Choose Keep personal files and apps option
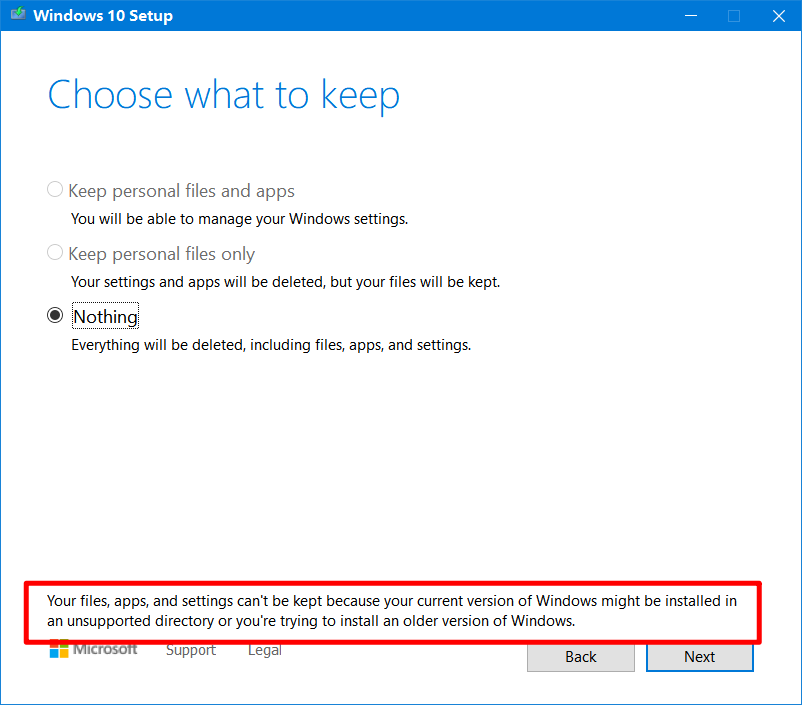The width and height of the screenshot is (802, 705). (55, 189)
